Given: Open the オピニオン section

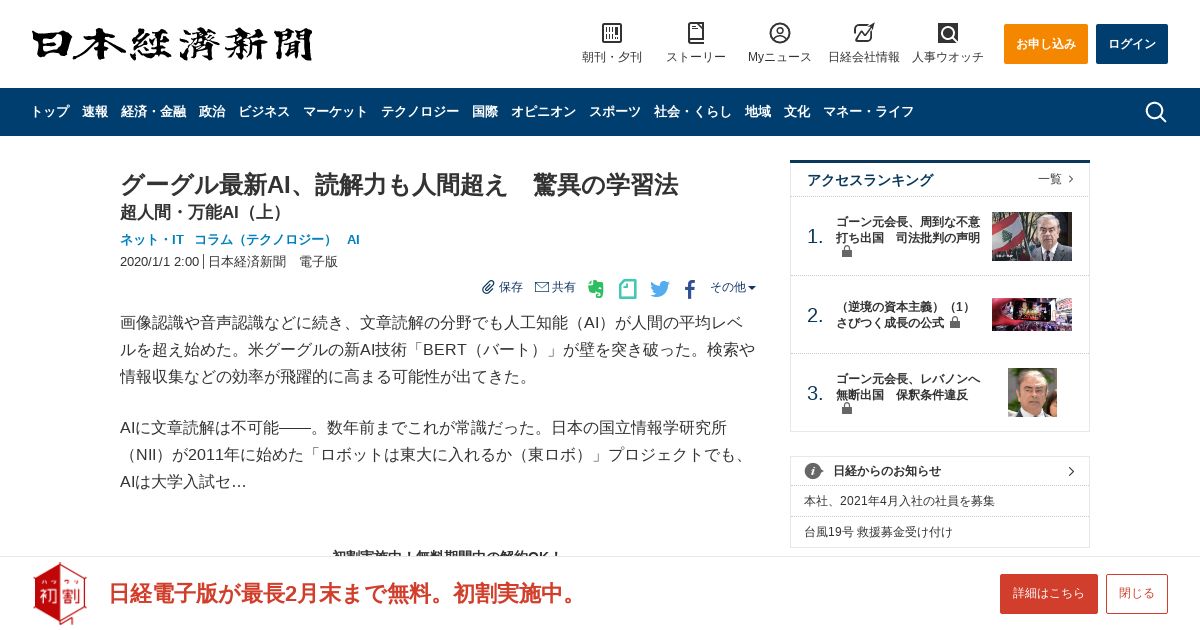Looking at the screenshot, I should 543,112.
